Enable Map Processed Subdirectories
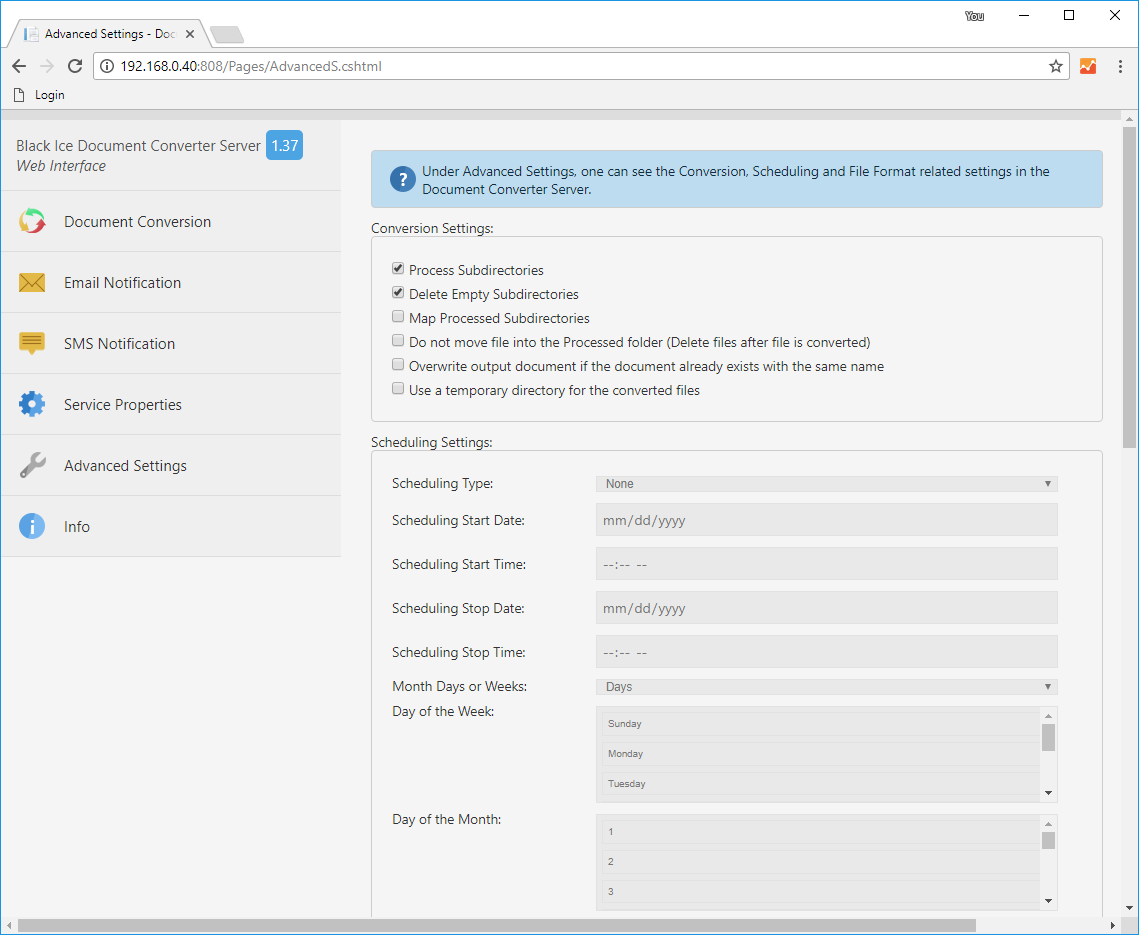 click(x=397, y=316)
